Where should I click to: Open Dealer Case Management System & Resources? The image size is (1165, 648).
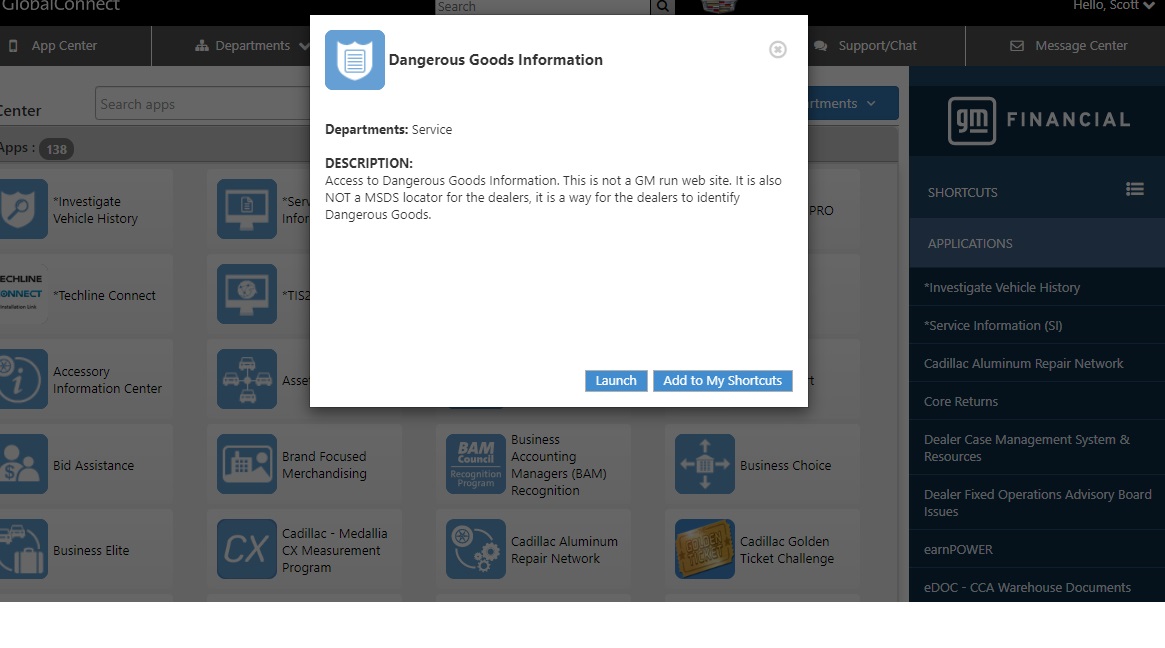click(1027, 448)
